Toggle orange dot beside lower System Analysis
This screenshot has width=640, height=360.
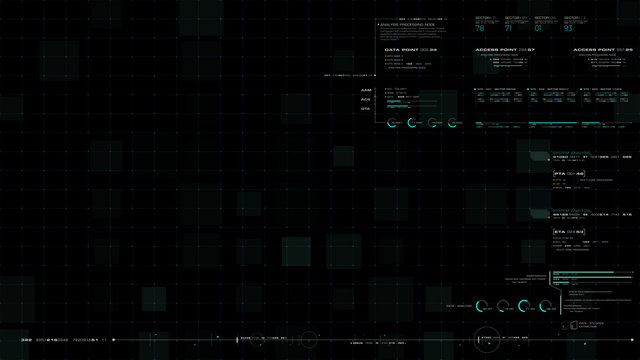click(549, 218)
